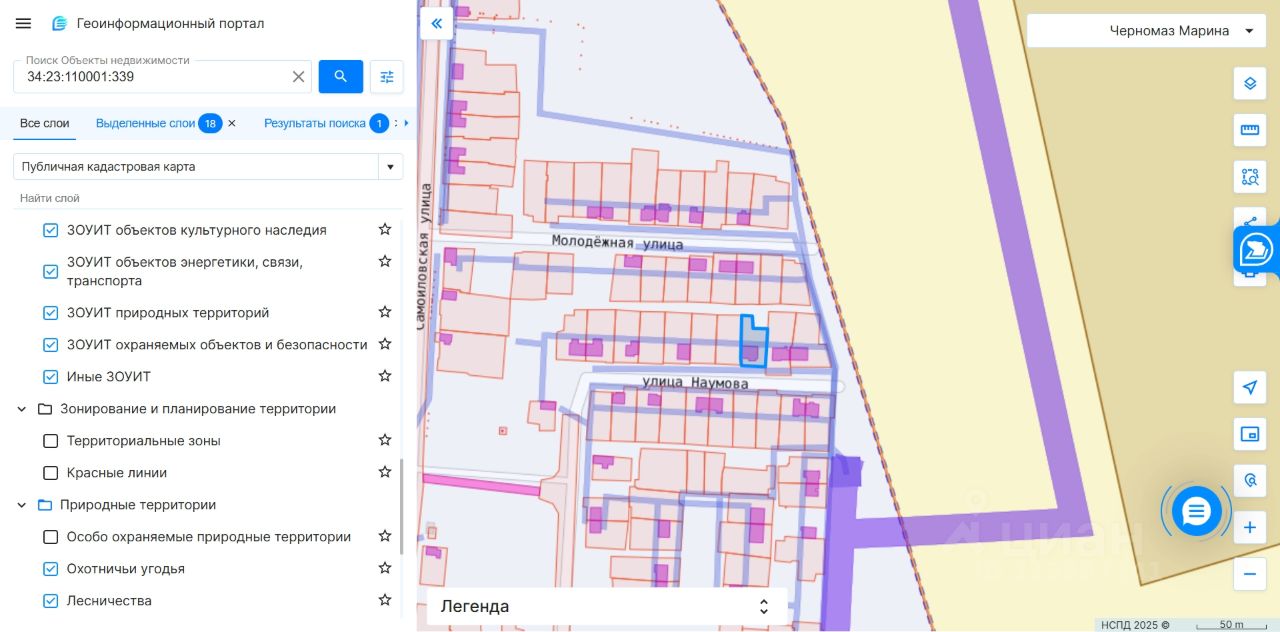Open the map layers button
The height and width of the screenshot is (632, 1280).
click(x=1250, y=84)
